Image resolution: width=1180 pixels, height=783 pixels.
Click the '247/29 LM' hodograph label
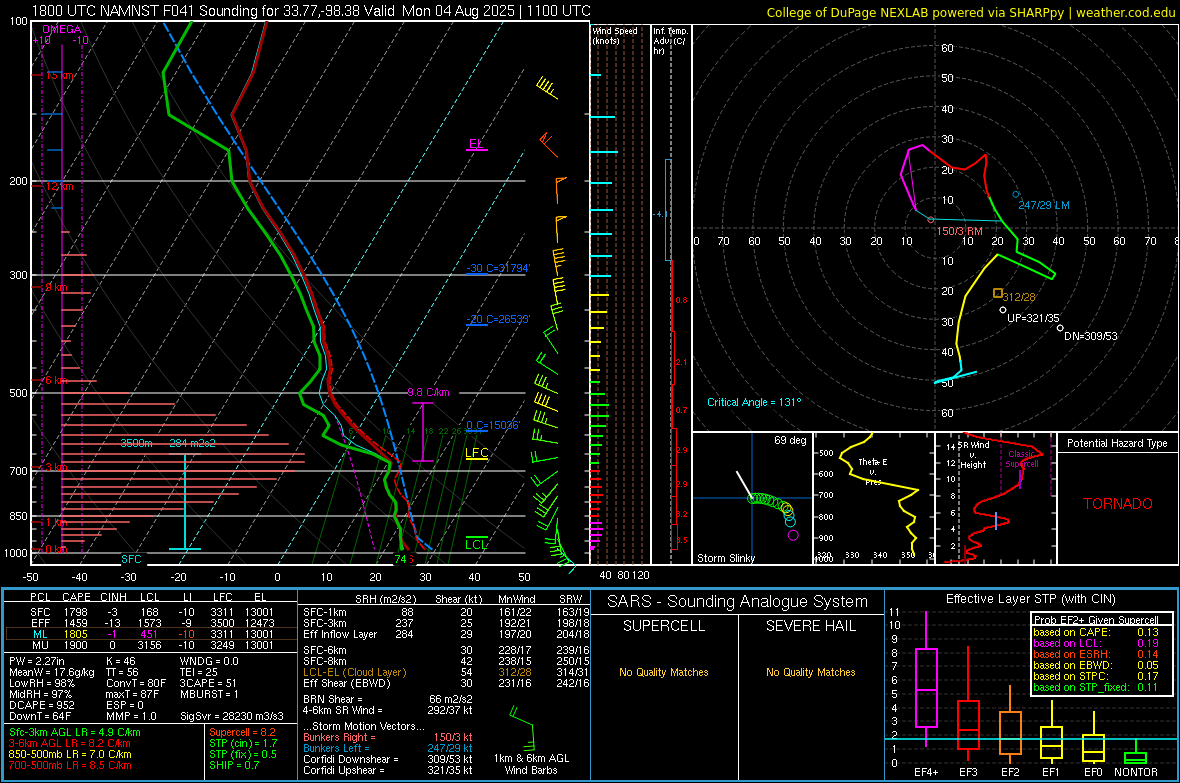point(1044,205)
